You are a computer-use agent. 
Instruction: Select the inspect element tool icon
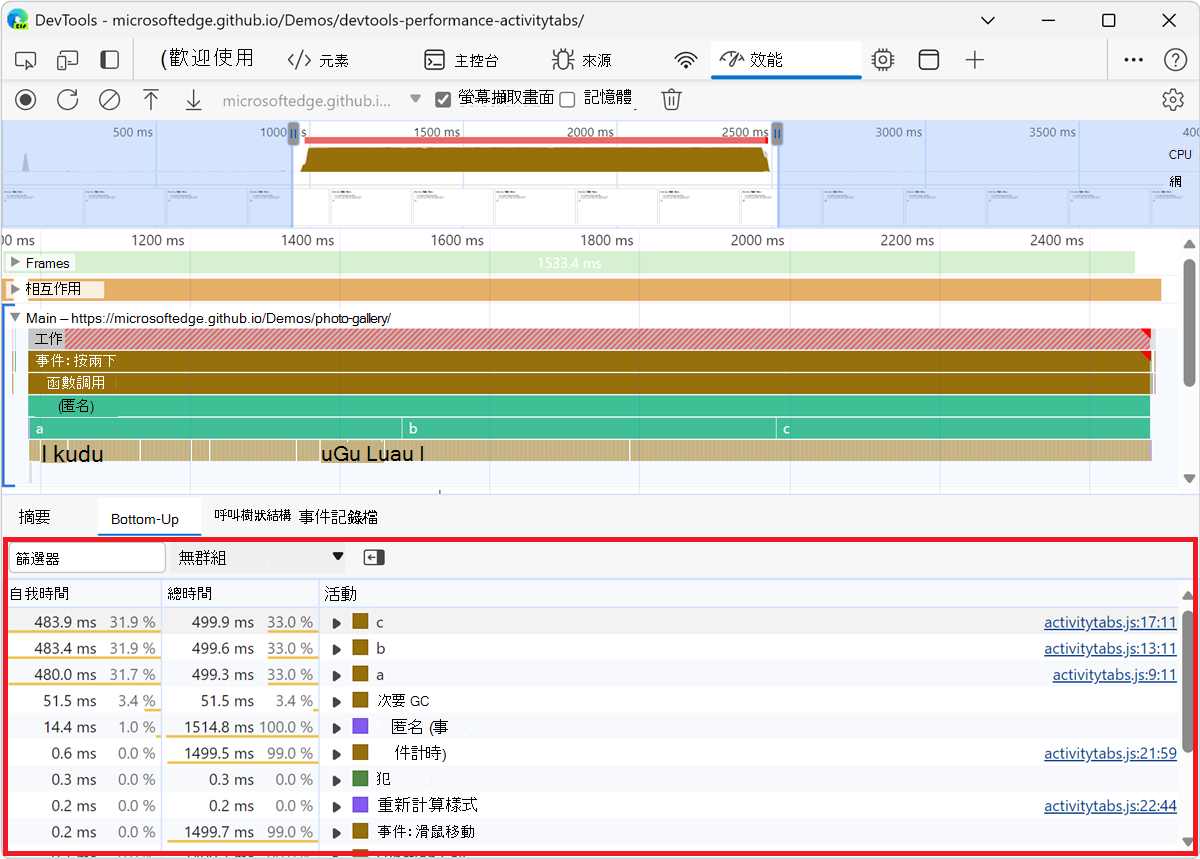[x=25, y=60]
